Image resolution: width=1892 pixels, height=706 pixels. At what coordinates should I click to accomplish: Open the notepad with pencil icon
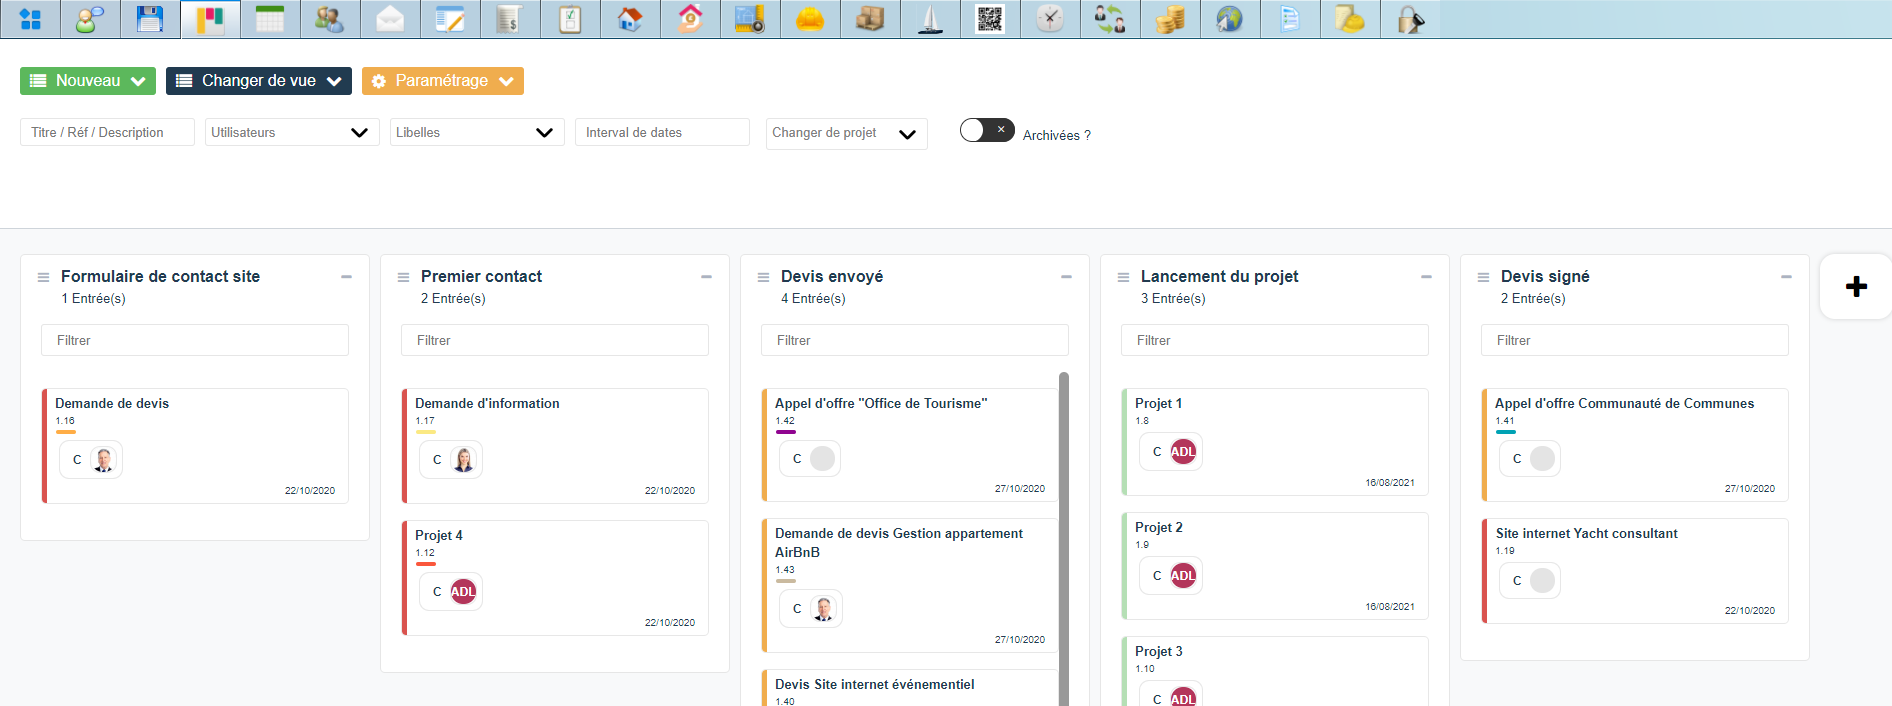coord(450,19)
